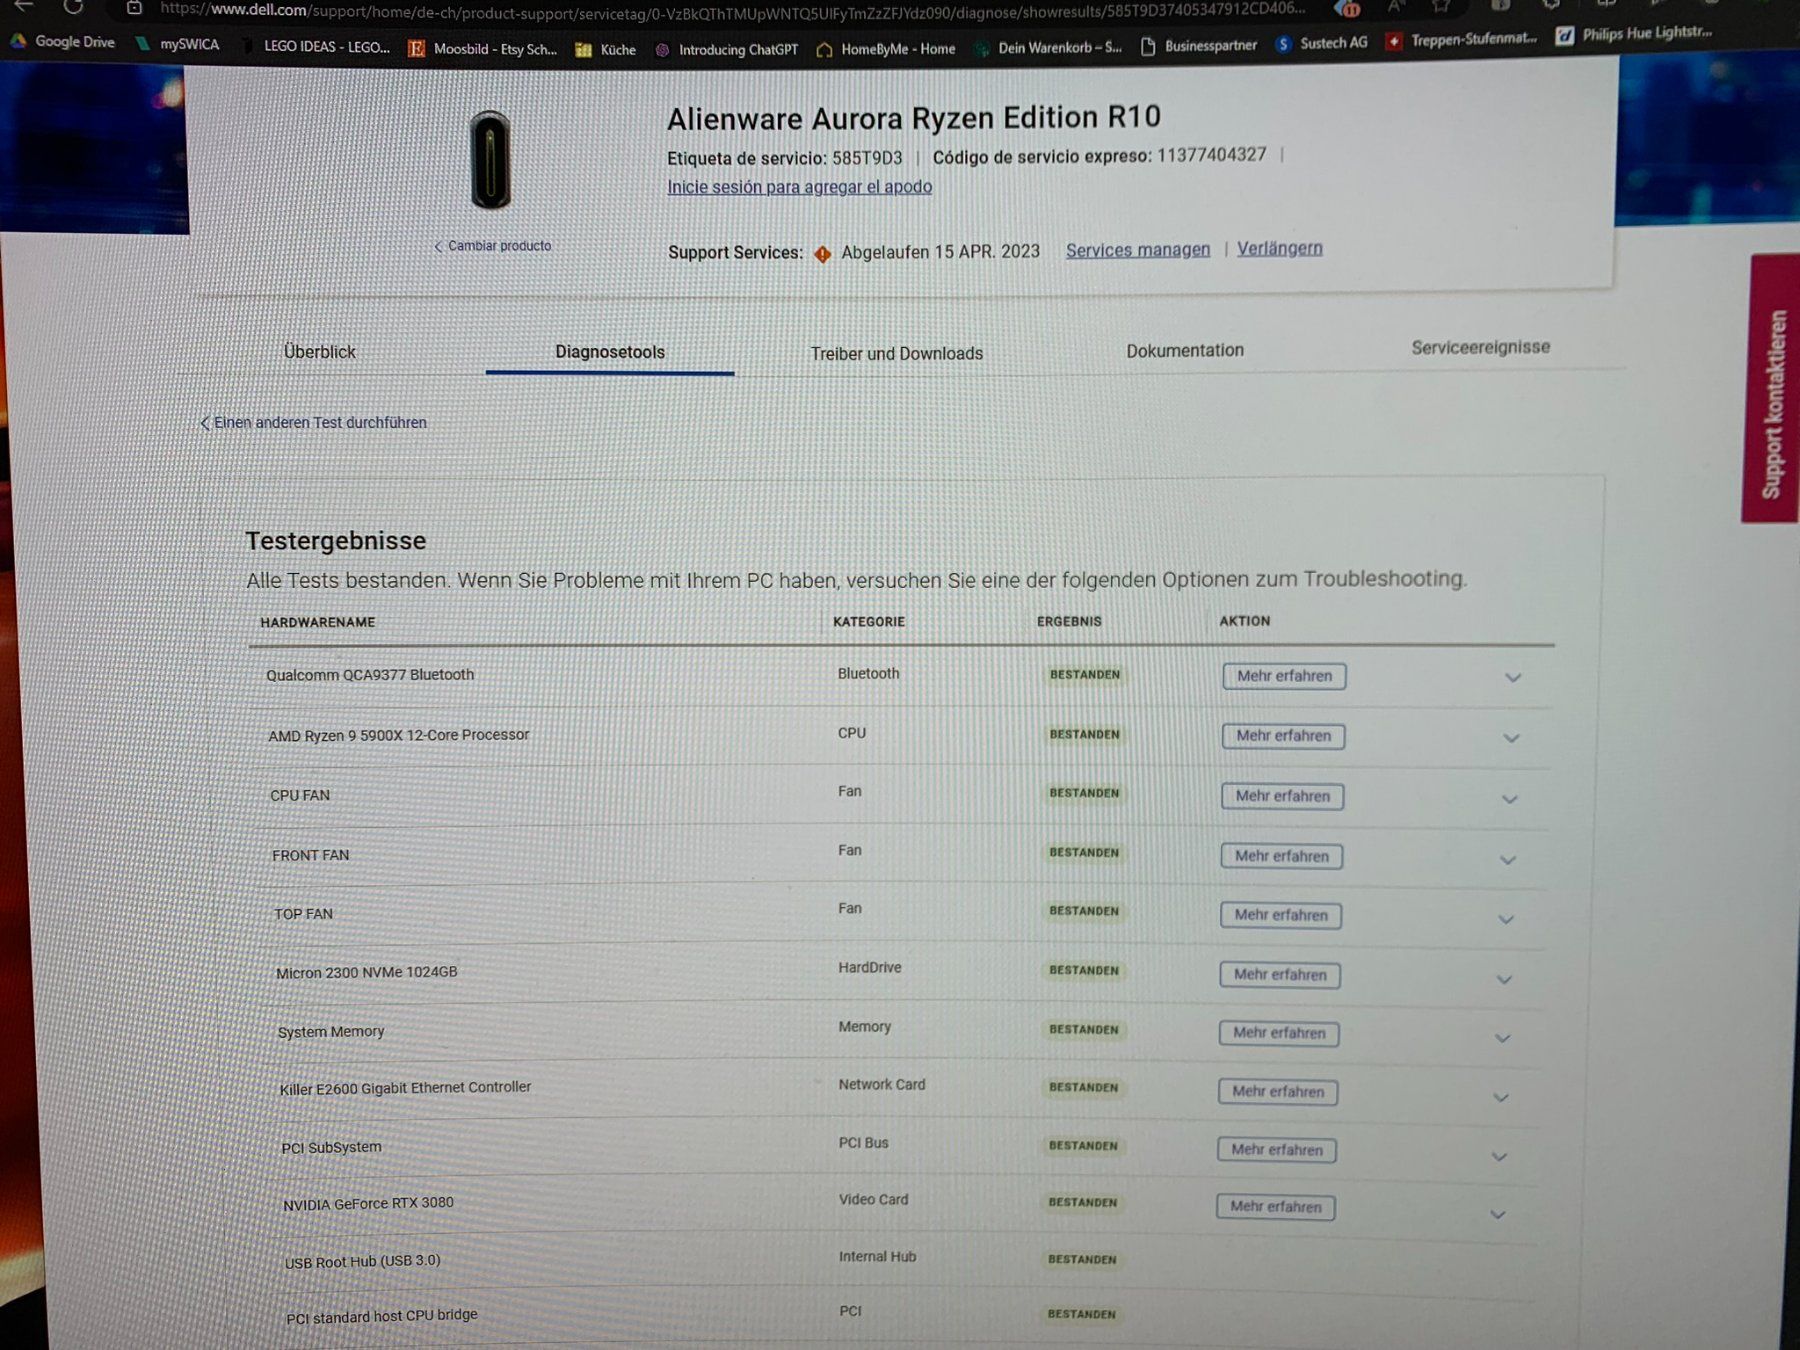
Task: Open the Support kontaktieren side tab
Action: tap(1771, 390)
